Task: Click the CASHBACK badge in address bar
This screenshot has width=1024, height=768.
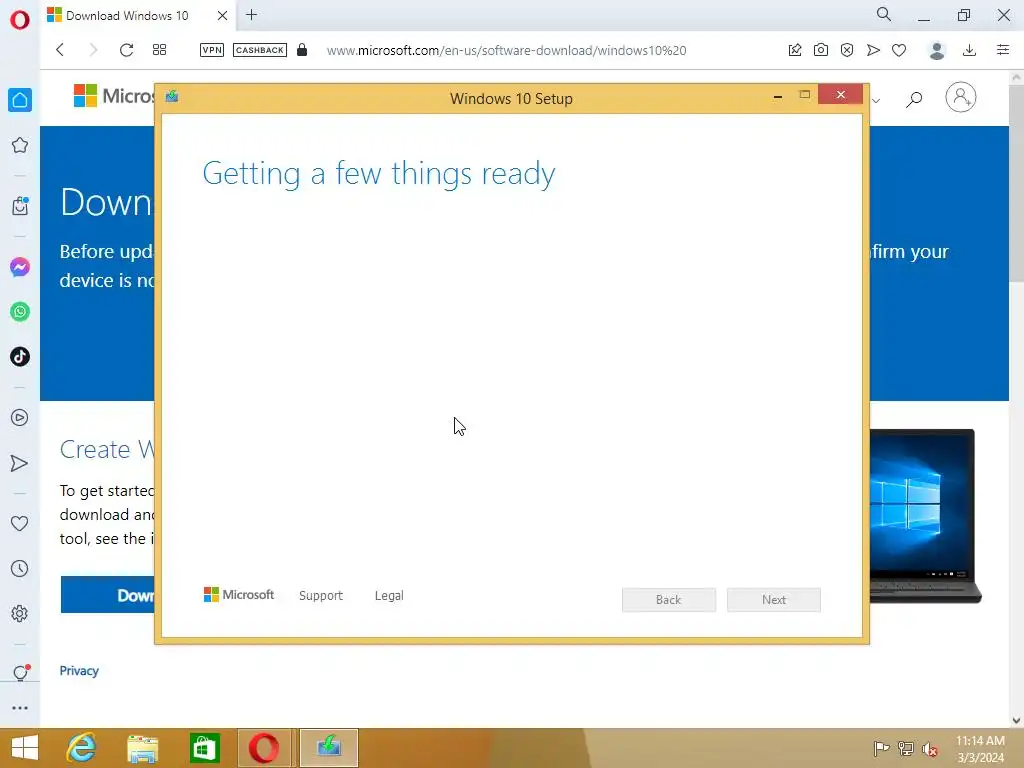Action: (260, 50)
